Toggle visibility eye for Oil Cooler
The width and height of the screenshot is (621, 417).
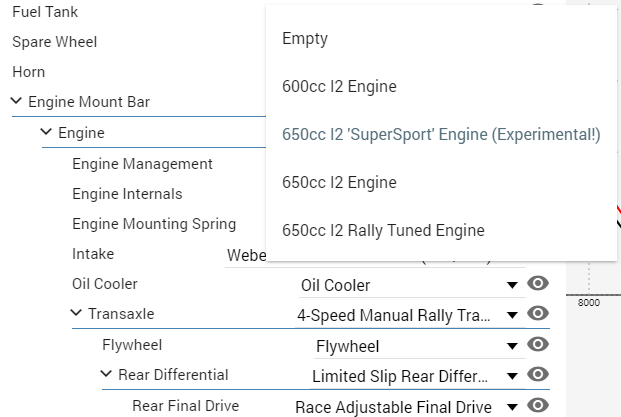coord(538,284)
